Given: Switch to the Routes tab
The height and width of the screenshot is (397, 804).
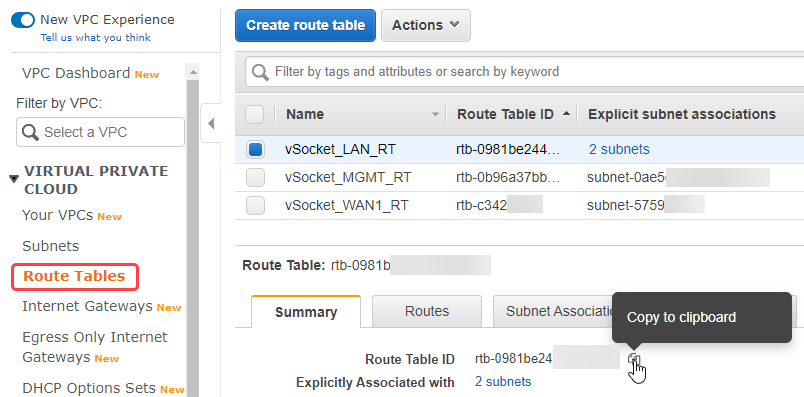Looking at the screenshot, I should click(x=427, y=311).
